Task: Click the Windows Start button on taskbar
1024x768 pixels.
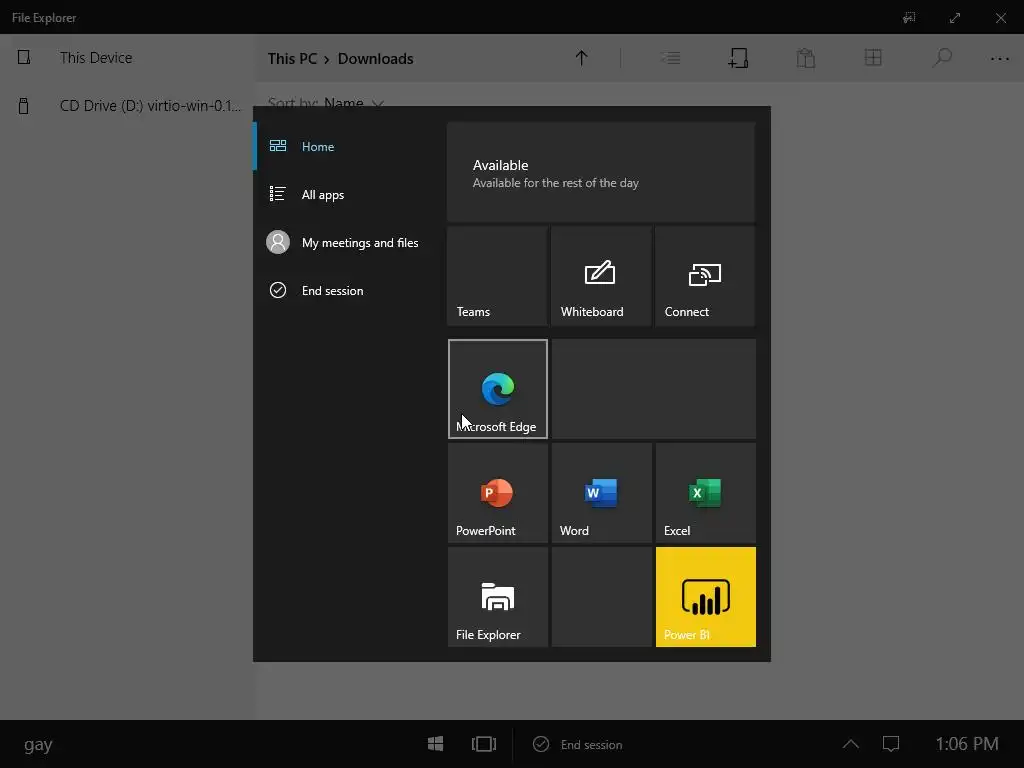Action: [436, 744]
